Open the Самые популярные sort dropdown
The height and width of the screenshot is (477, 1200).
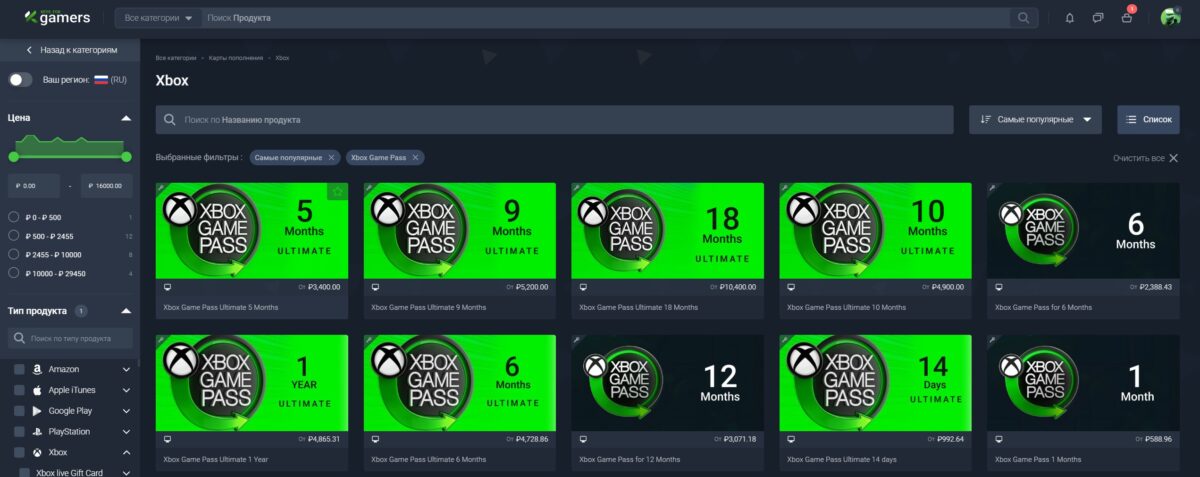pos(1035,119)
